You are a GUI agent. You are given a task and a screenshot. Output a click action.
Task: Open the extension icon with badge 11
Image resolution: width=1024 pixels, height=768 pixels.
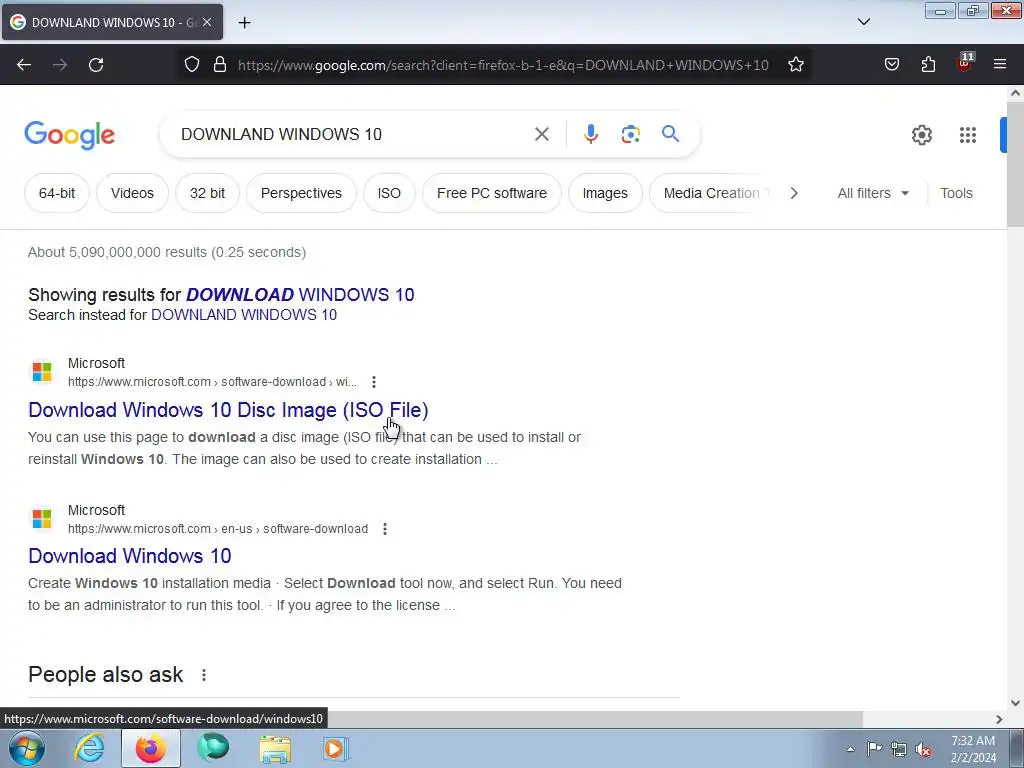[x=965, y=63]
